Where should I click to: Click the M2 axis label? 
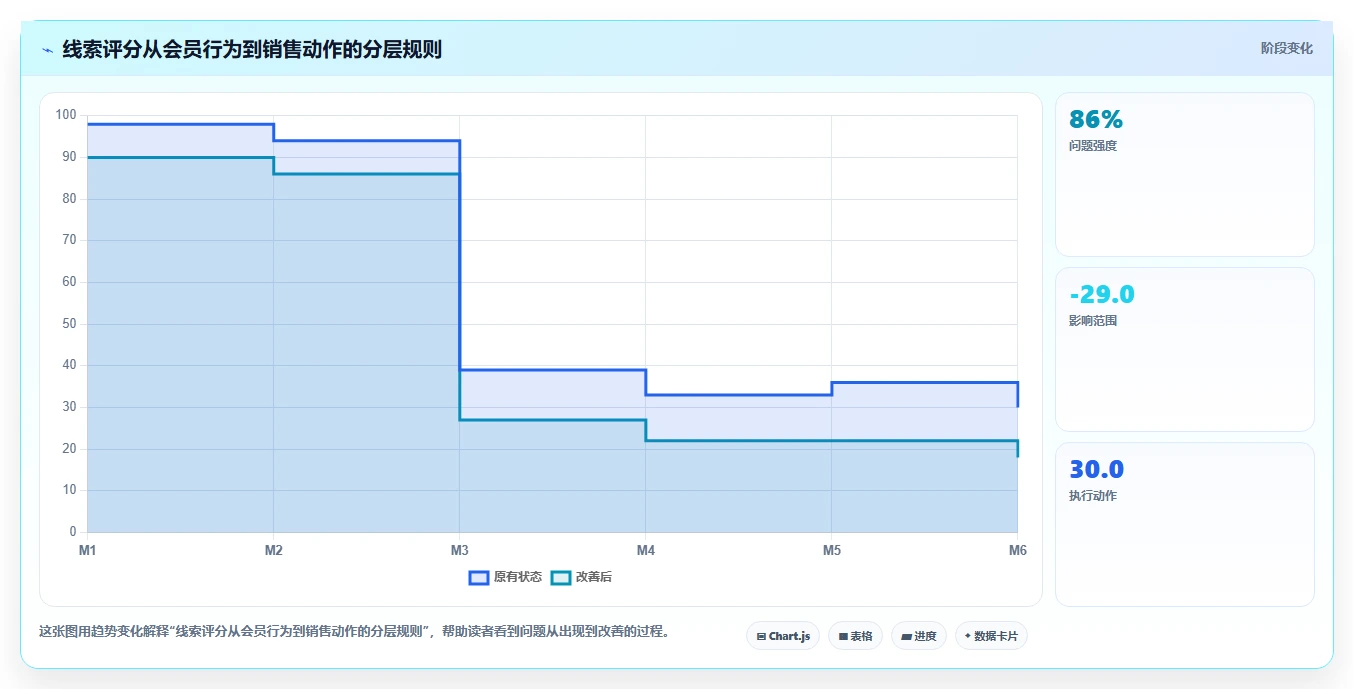(x=273, y=550)
